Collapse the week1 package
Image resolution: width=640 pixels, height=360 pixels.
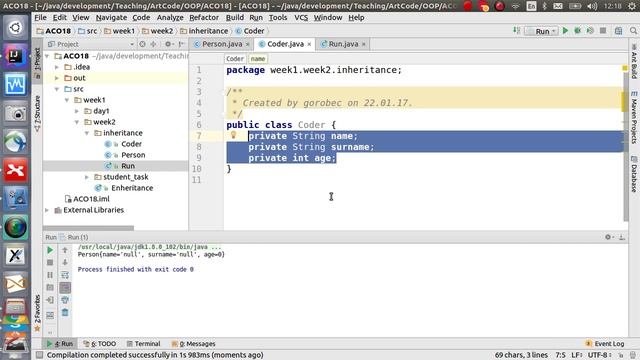coord(67,100)
